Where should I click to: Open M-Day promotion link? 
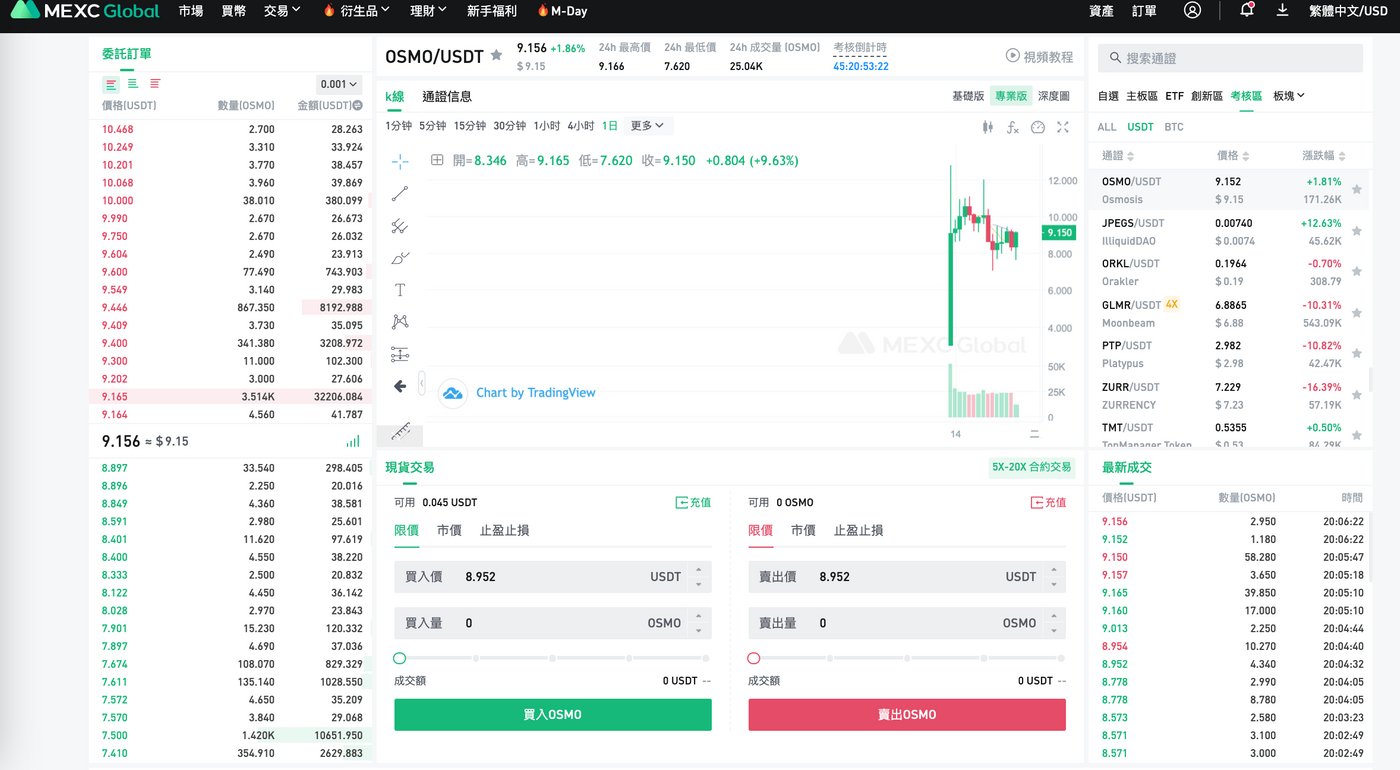[x=562, y=11]
